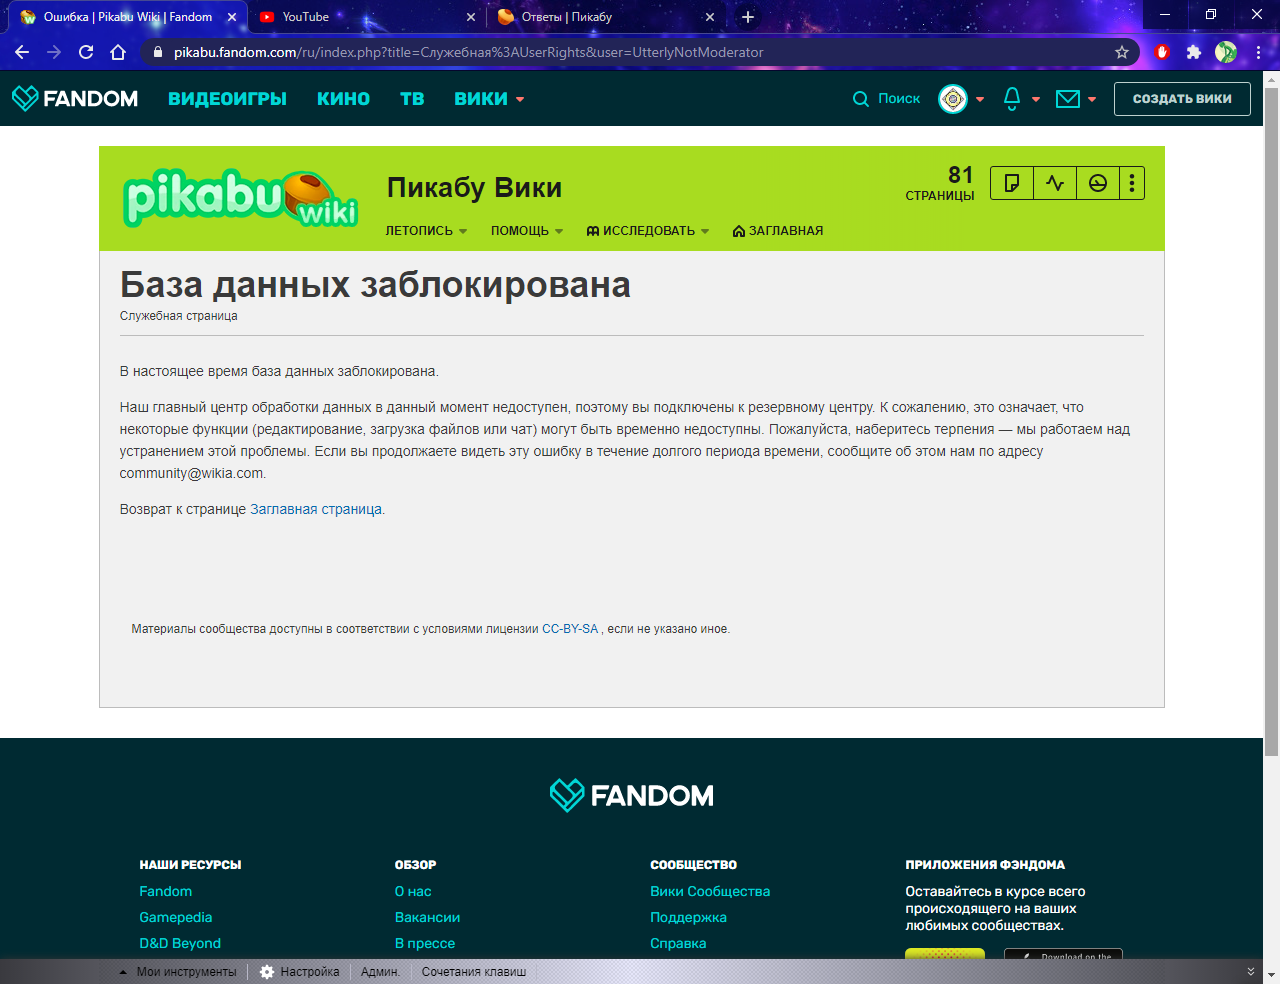Open the Видеоигры menu
The width and height of the screenshot is (1280, 984).
coord(227,99)
